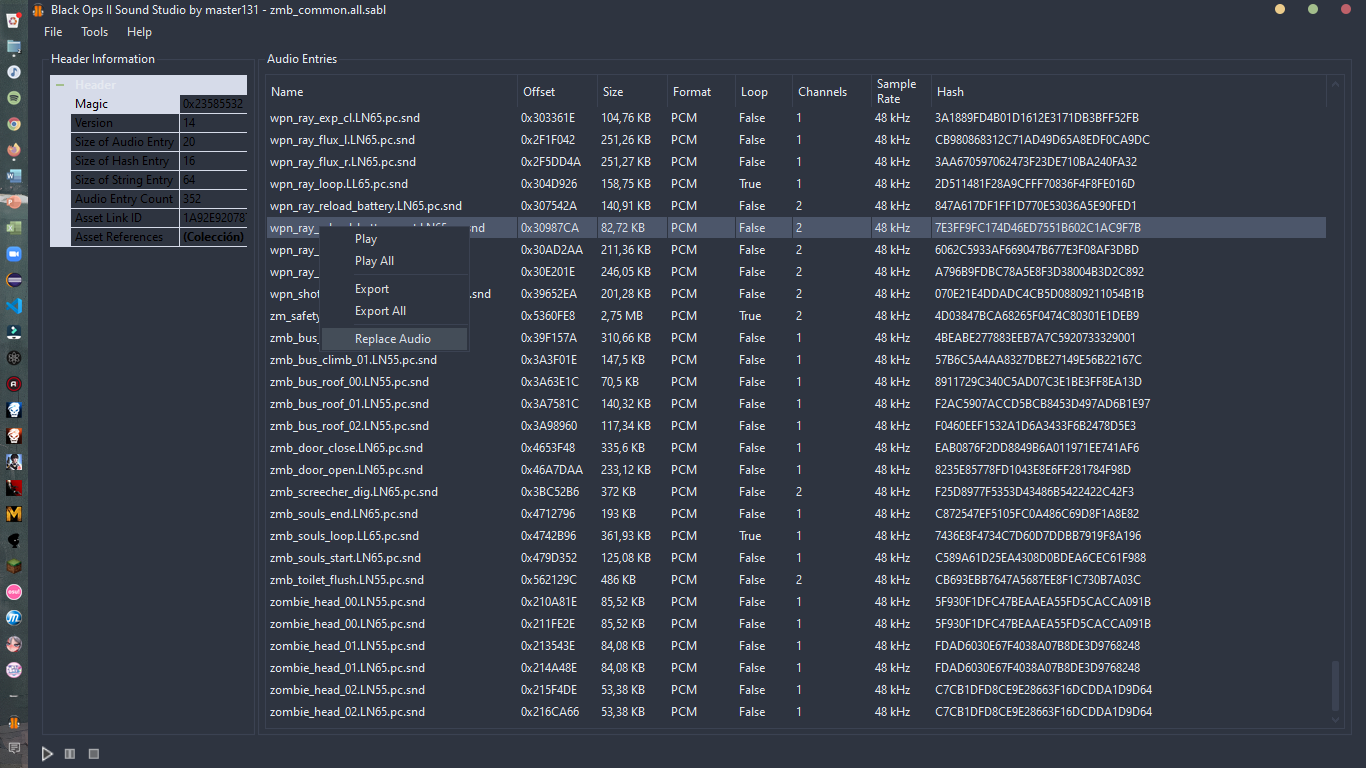Sort by the Offset column header
Screen dimensions: 1366x768
click(557, 92)
